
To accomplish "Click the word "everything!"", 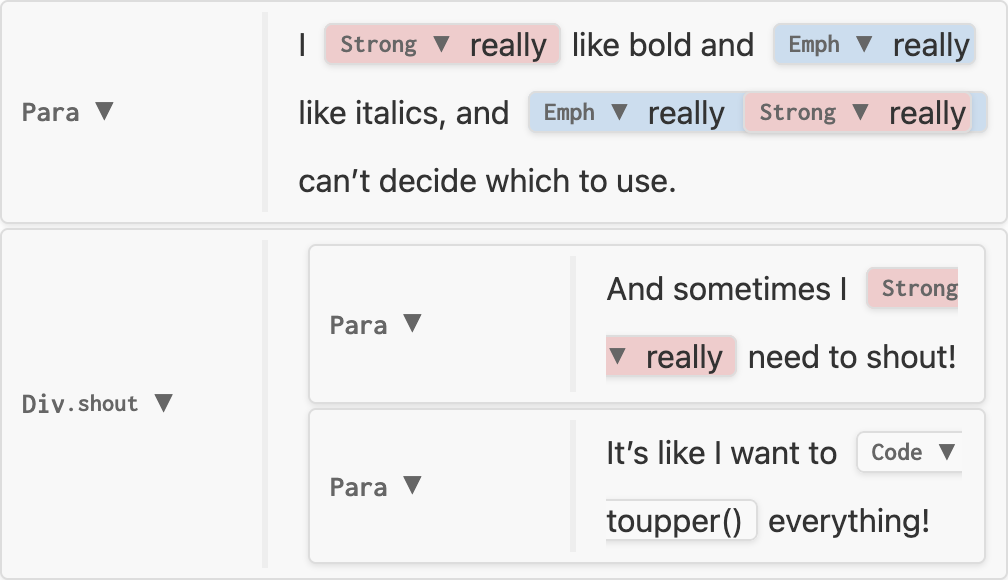I will 849,521.
